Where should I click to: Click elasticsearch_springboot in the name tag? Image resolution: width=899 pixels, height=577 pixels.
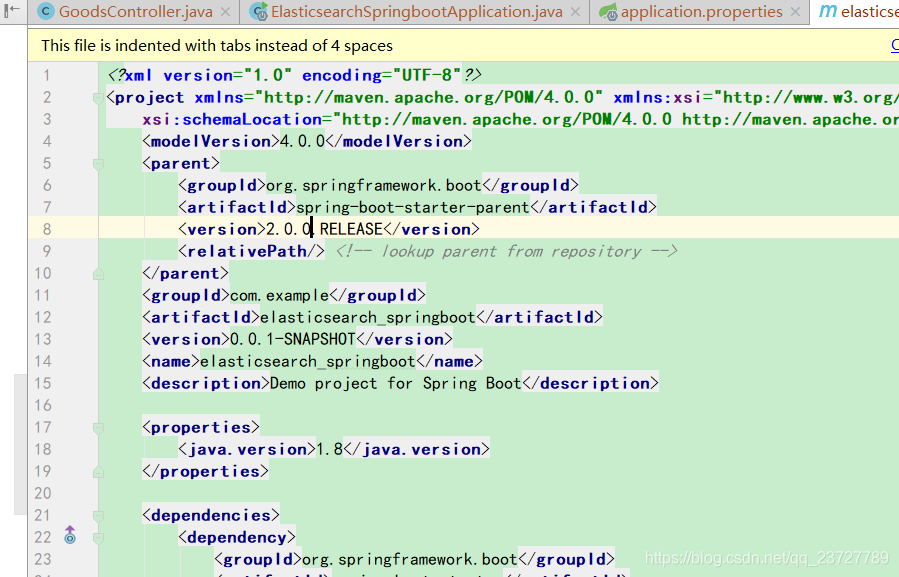pos(307,361)
